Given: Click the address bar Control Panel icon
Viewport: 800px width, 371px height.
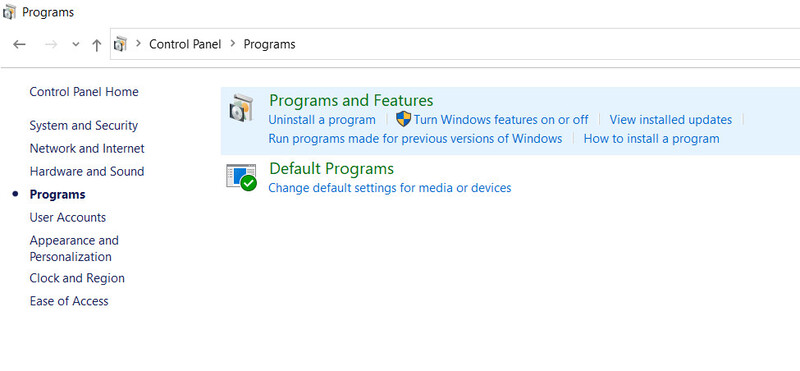Looking at the screenshot, I should [120, 44].
